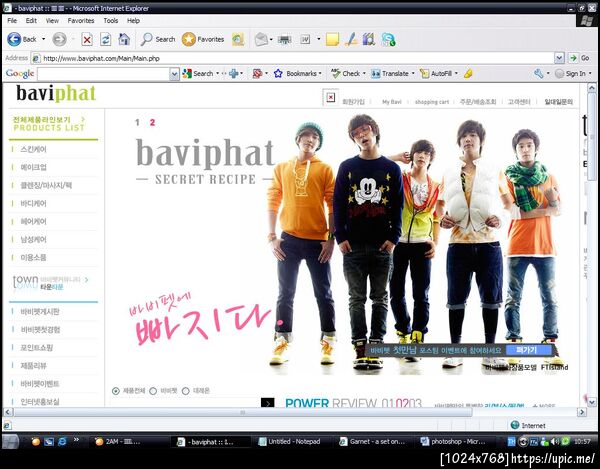Click the pen and paper toolbar icon
The image size is (600, 469).
351,39
